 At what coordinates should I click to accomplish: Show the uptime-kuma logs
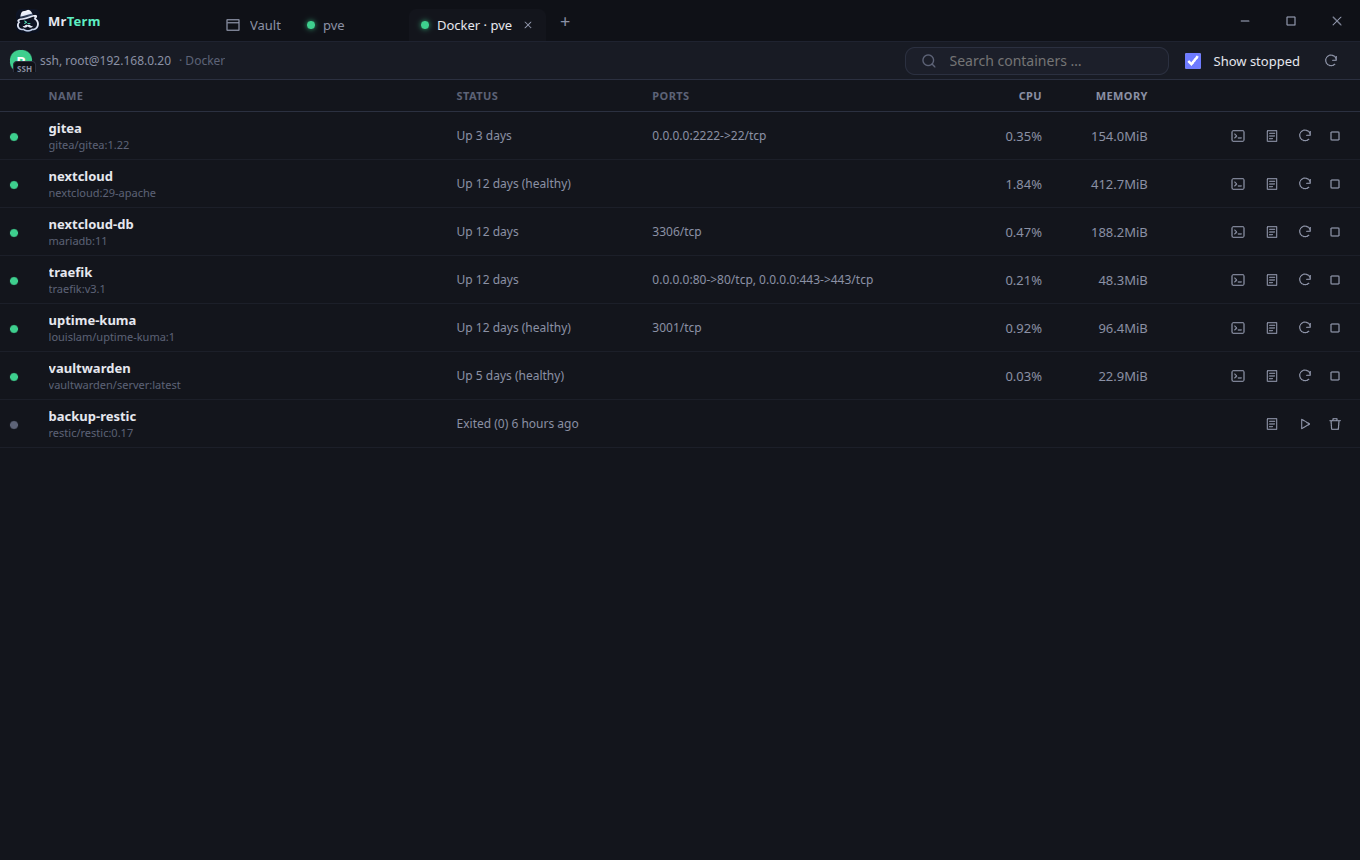click(1272, 328)
